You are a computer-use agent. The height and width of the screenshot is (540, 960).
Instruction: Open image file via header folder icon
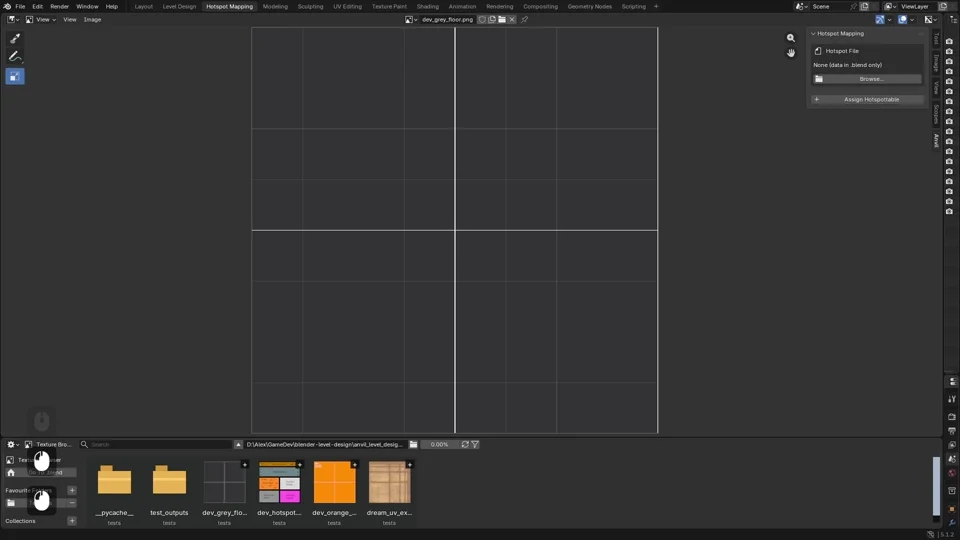(502, 20)
